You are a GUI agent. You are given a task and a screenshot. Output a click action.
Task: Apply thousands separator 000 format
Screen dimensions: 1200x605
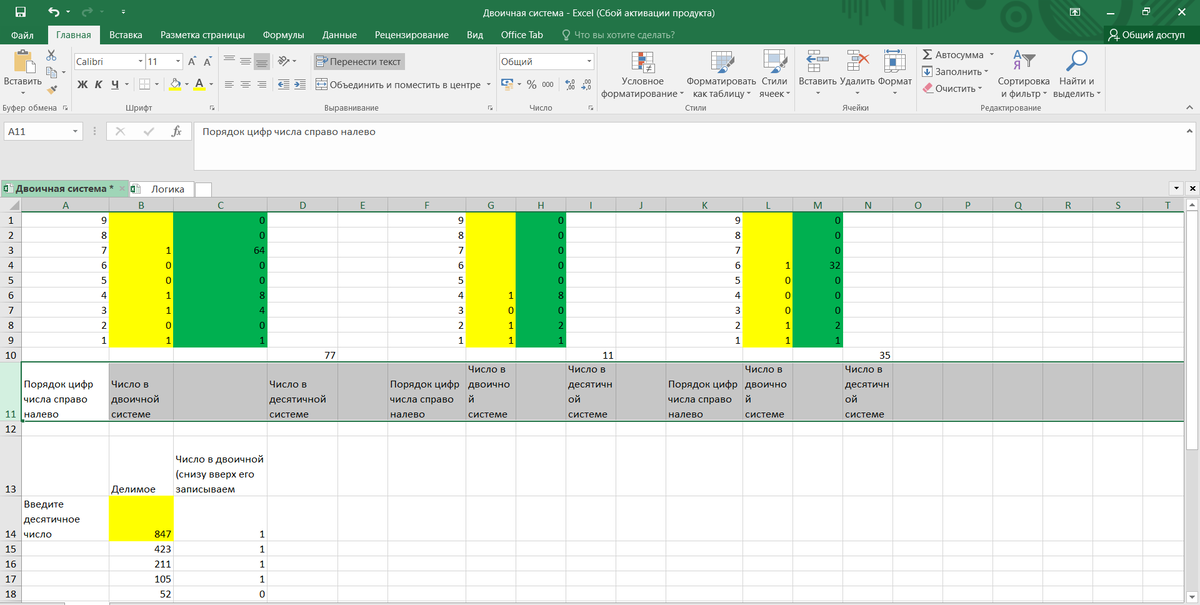pyautogui.click(x=548, y=84)
